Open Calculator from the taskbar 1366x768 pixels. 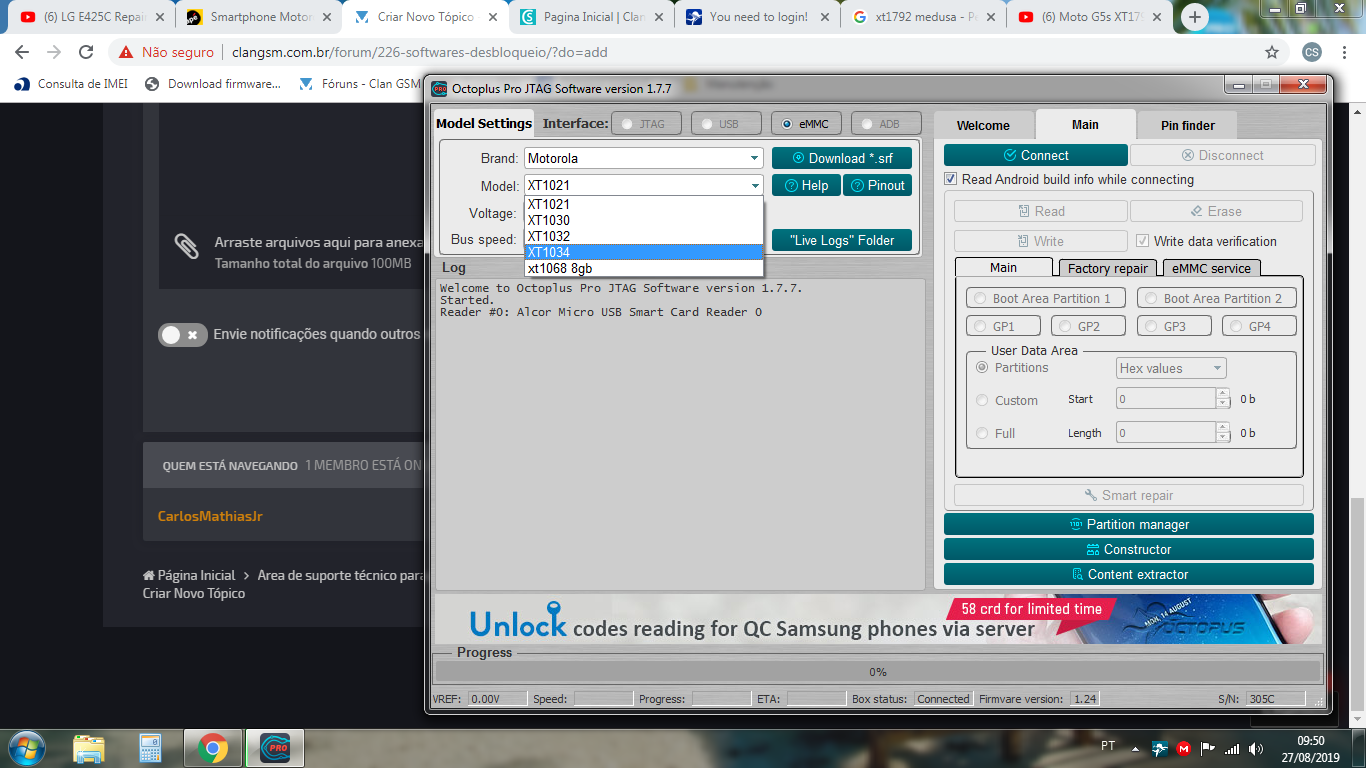tap(150, 747)
